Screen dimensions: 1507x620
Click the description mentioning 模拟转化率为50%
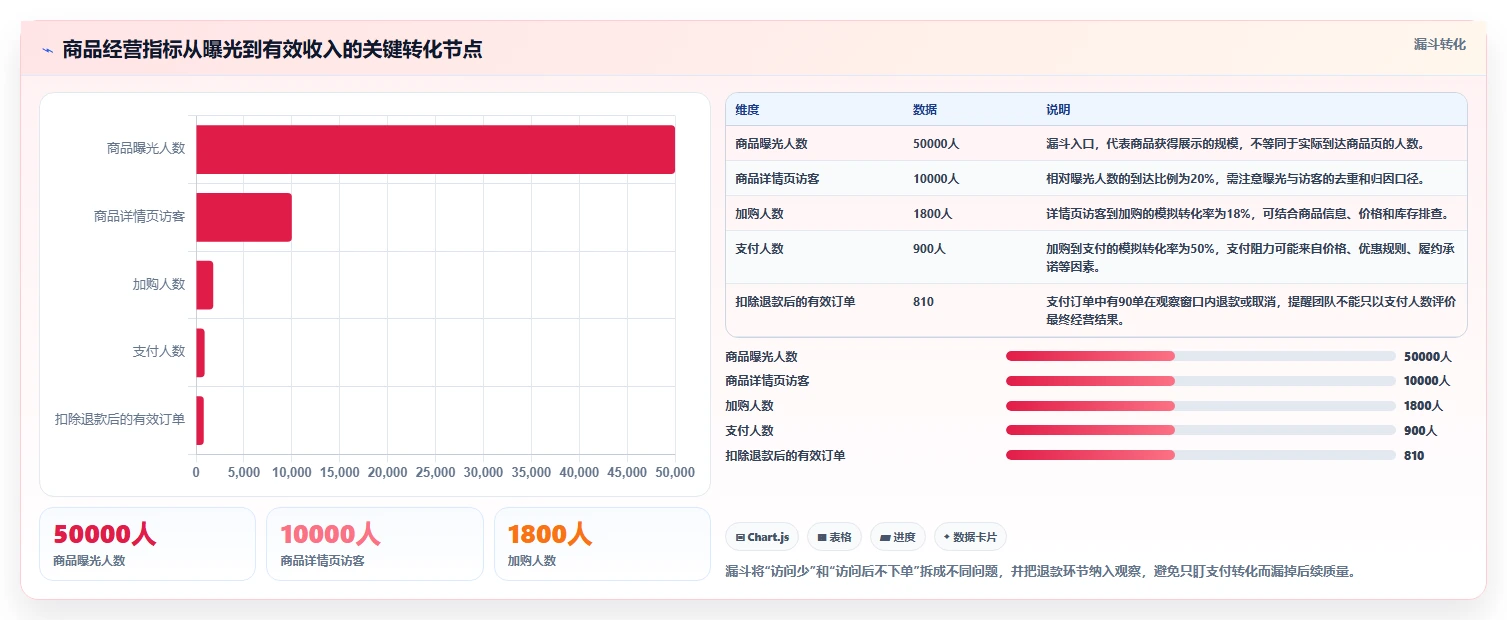(x=1250, y=258)
